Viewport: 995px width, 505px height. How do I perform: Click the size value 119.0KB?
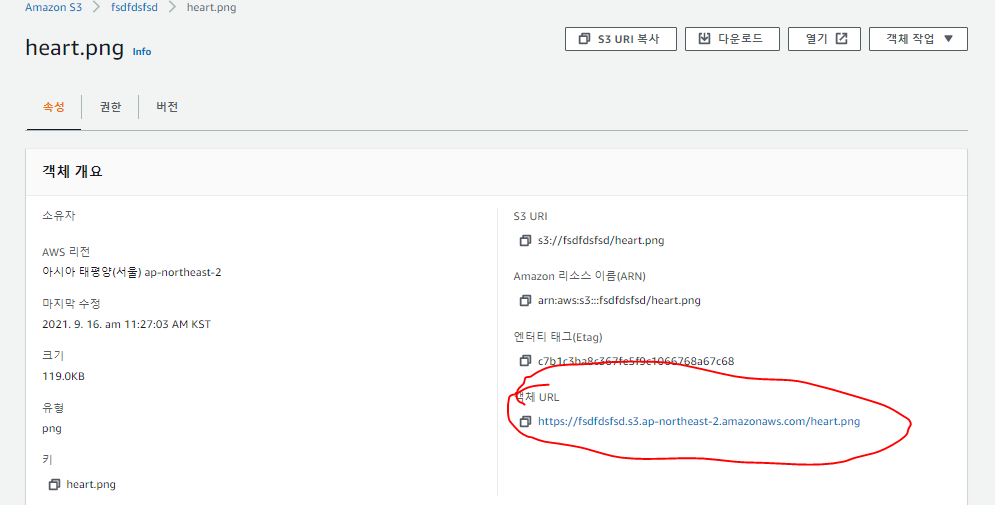coord(63,376)
